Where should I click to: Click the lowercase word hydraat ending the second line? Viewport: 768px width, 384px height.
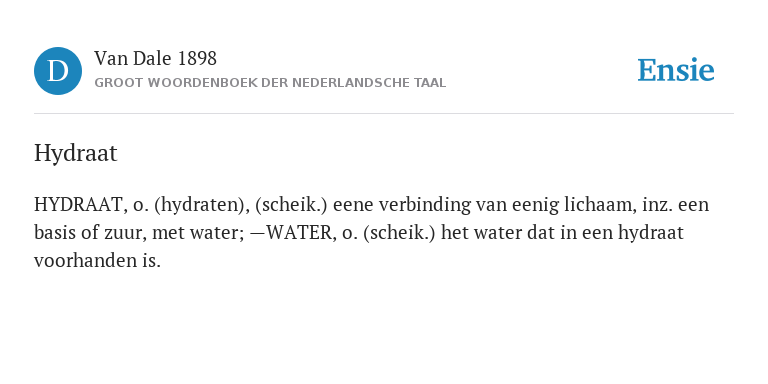click(x=650, y=232)
